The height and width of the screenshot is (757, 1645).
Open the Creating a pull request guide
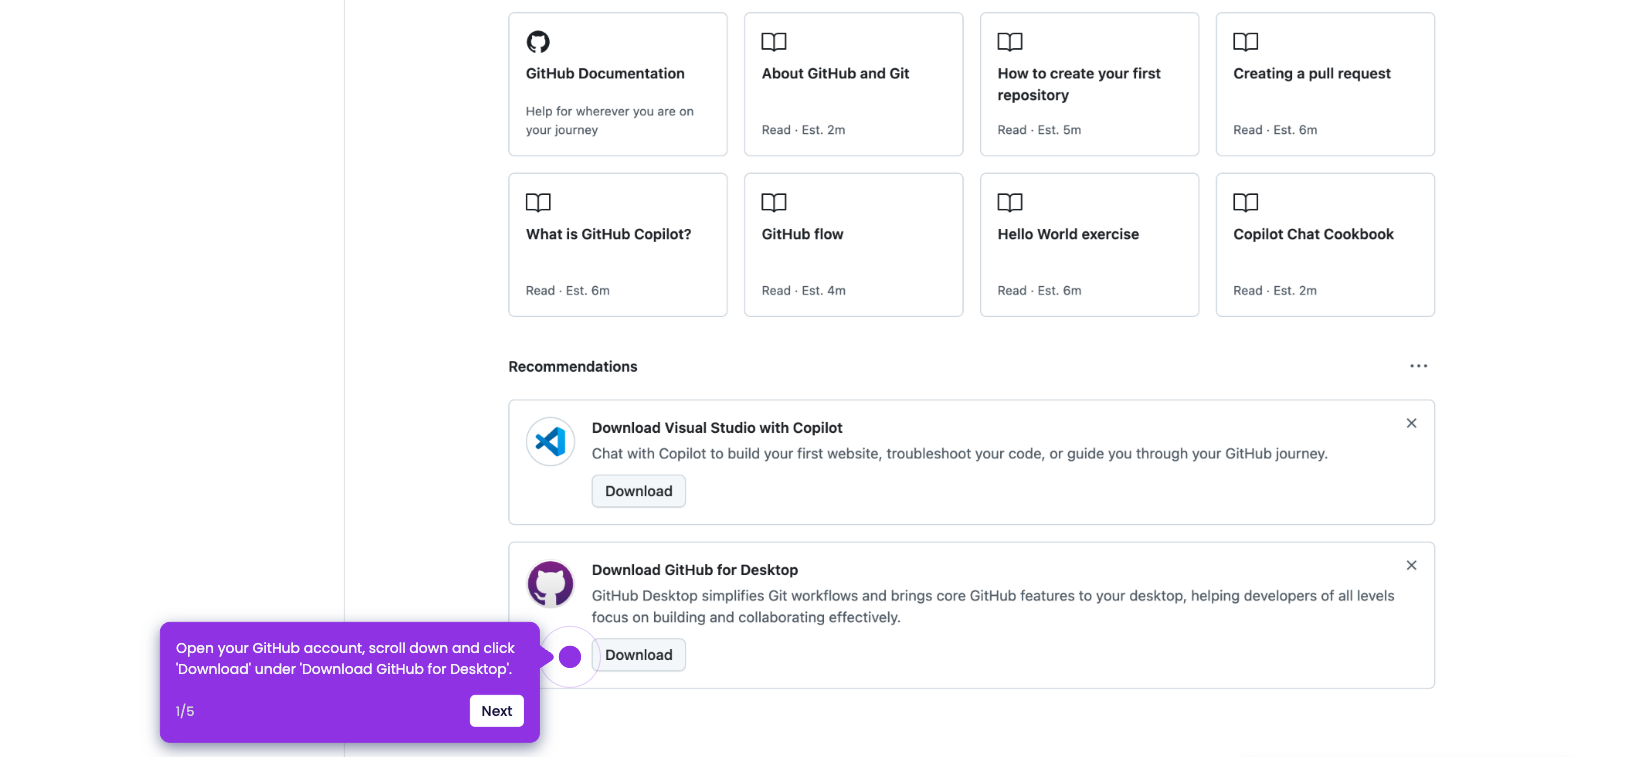point(1326,84)
